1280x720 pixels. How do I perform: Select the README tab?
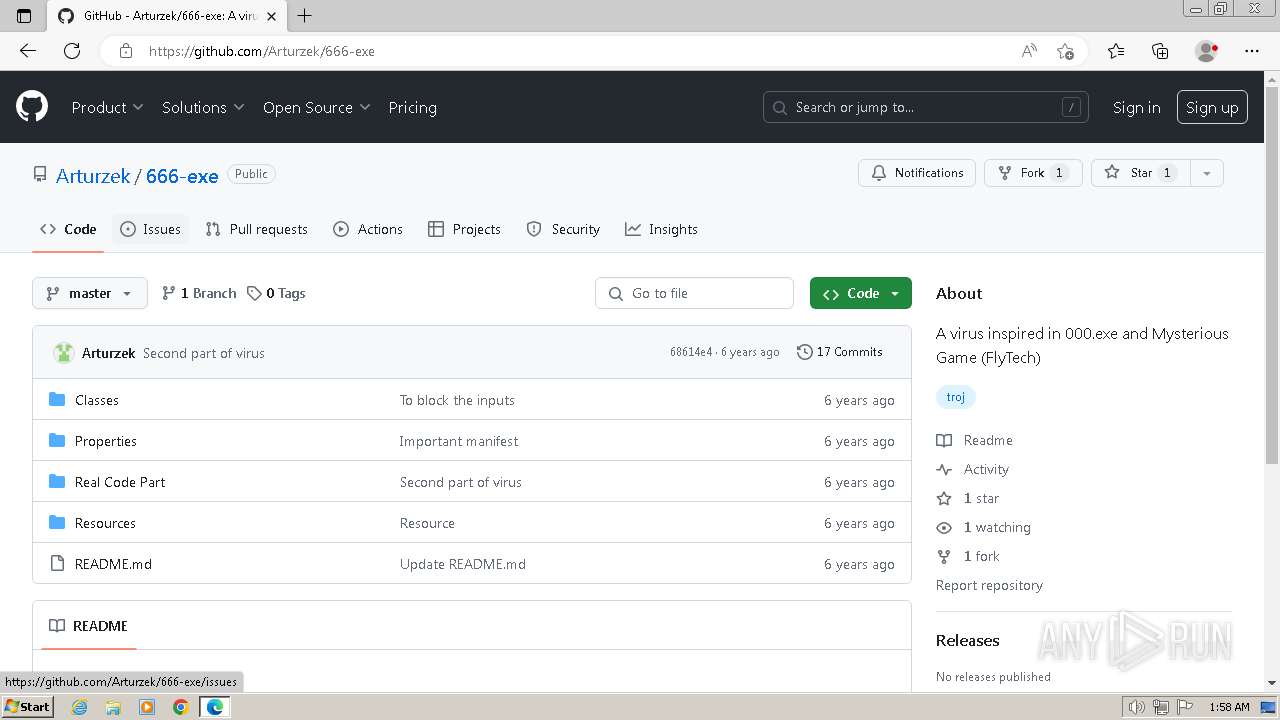[88, 626]
